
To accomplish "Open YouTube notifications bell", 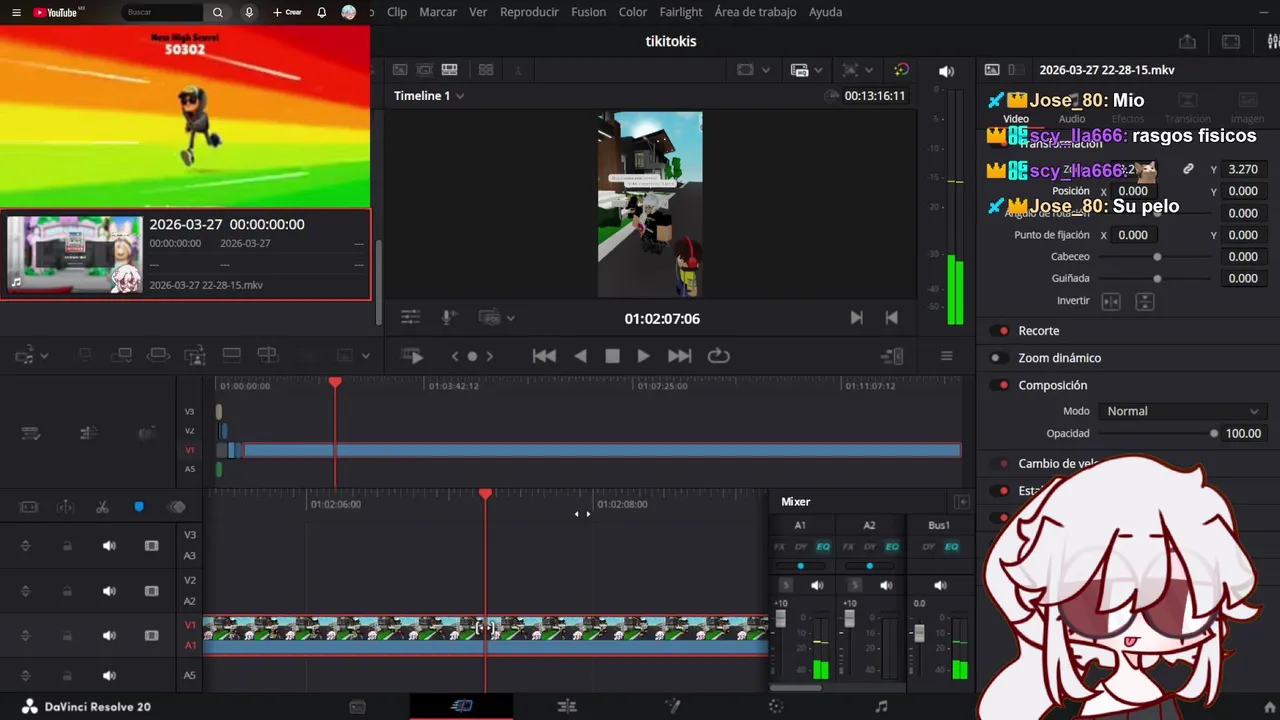I will coord(322,13).
